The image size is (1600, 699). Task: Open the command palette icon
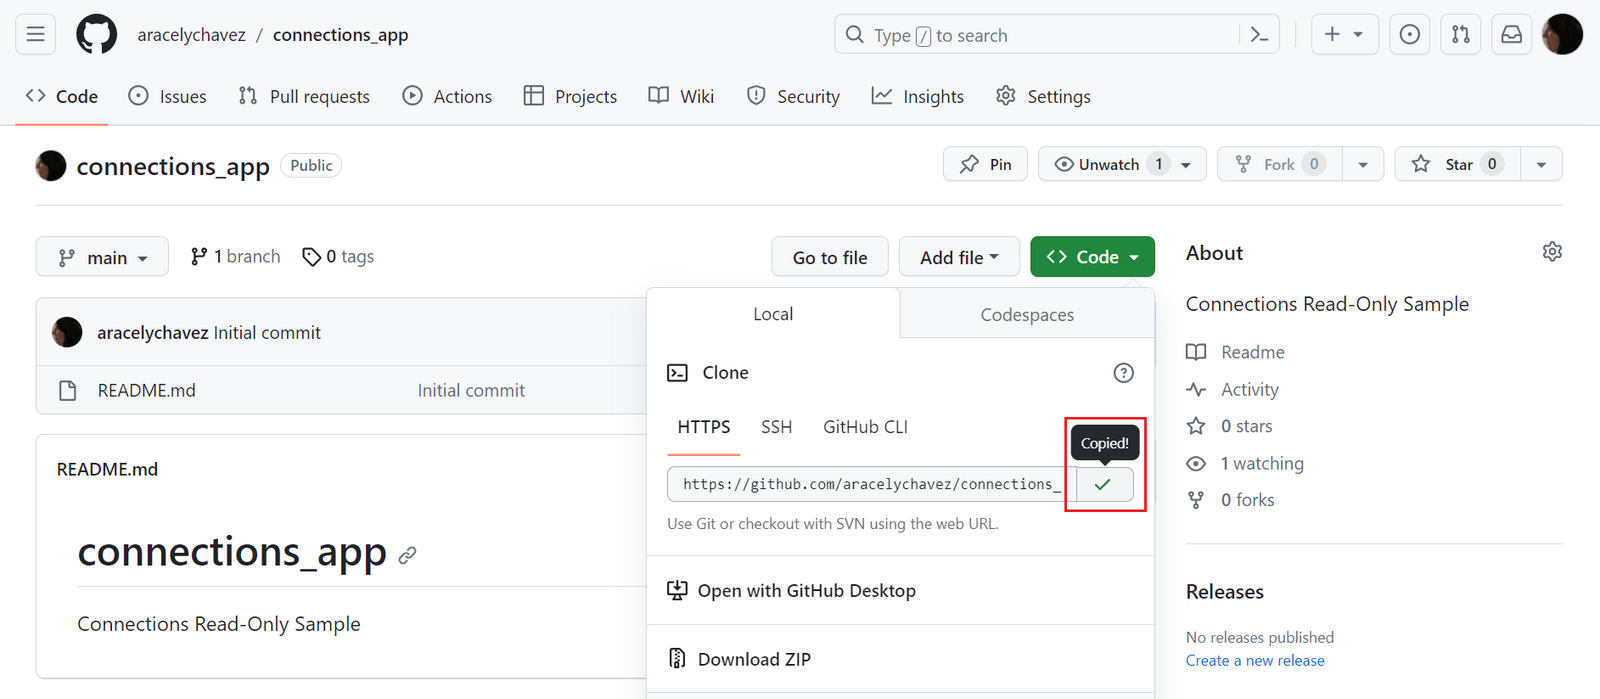[x=1259, y=35]
